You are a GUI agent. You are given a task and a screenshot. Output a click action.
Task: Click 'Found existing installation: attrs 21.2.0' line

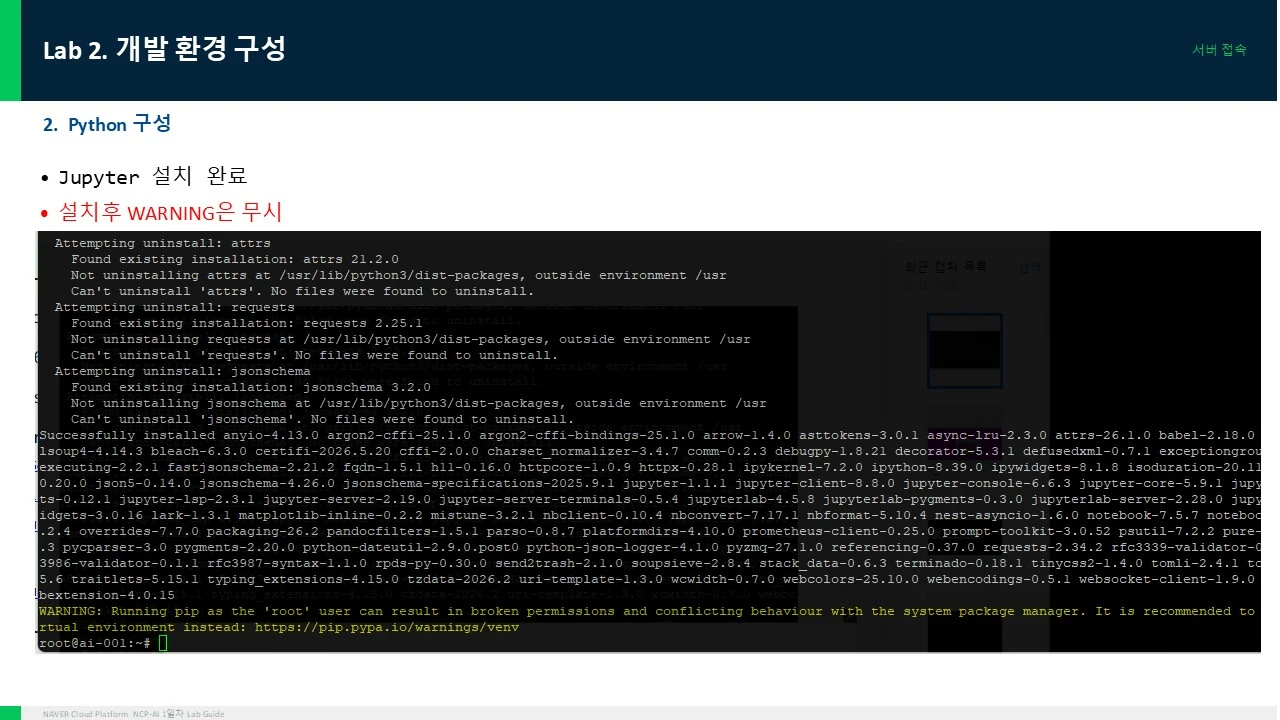click(x=234, y=259)
